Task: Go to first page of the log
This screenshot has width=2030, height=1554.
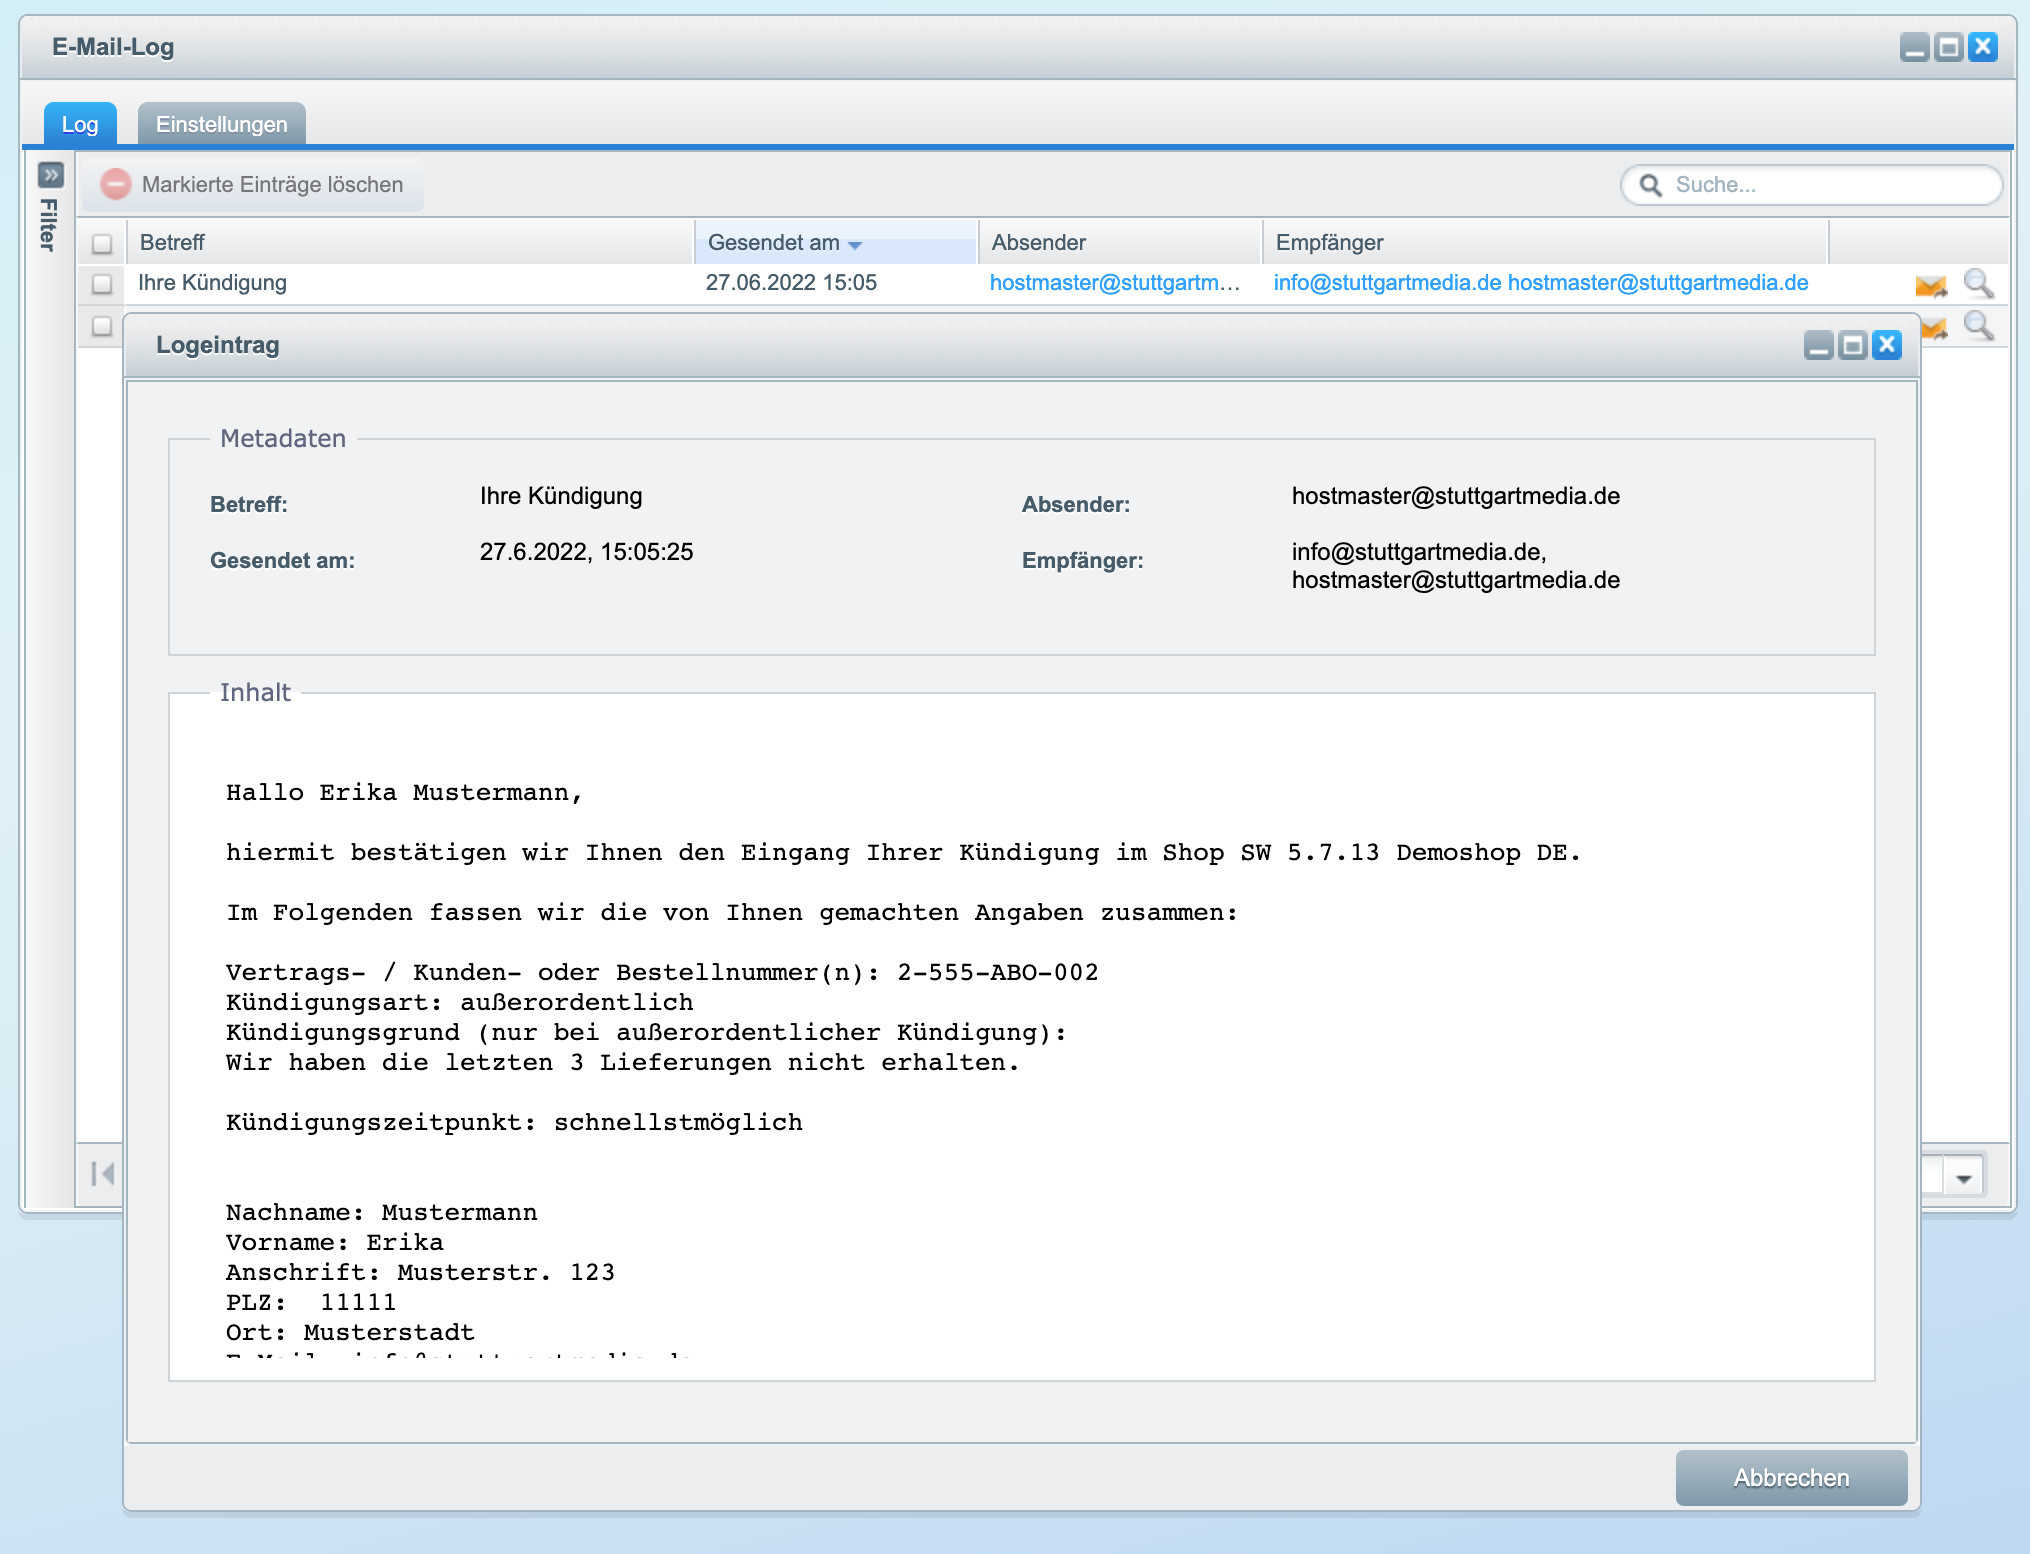Action: click(x=102, y=1173)
